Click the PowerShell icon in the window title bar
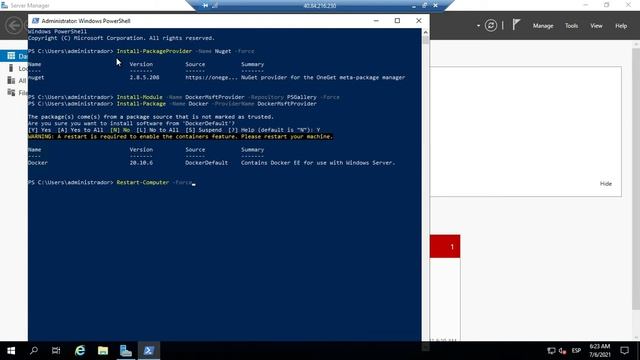This screenshot has height=360, width=640. pyautogui.click(x=35, y=21)
